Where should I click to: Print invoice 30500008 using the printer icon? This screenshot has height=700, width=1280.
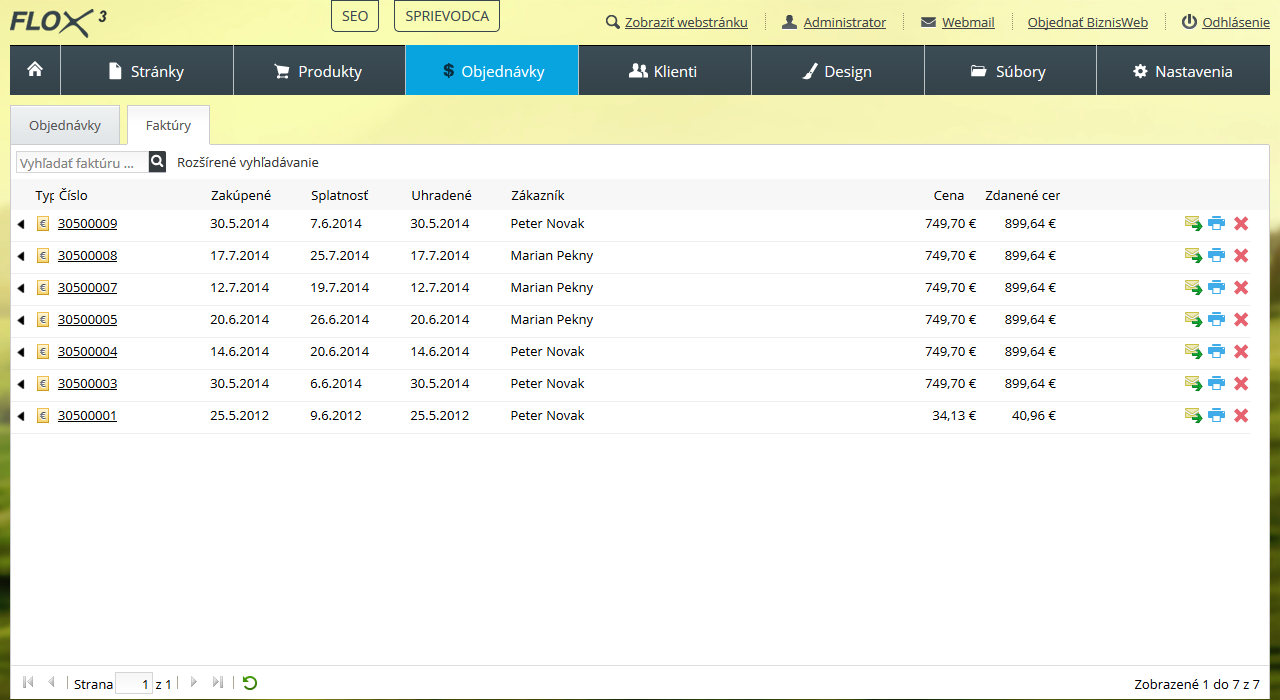click(1216, 256)
